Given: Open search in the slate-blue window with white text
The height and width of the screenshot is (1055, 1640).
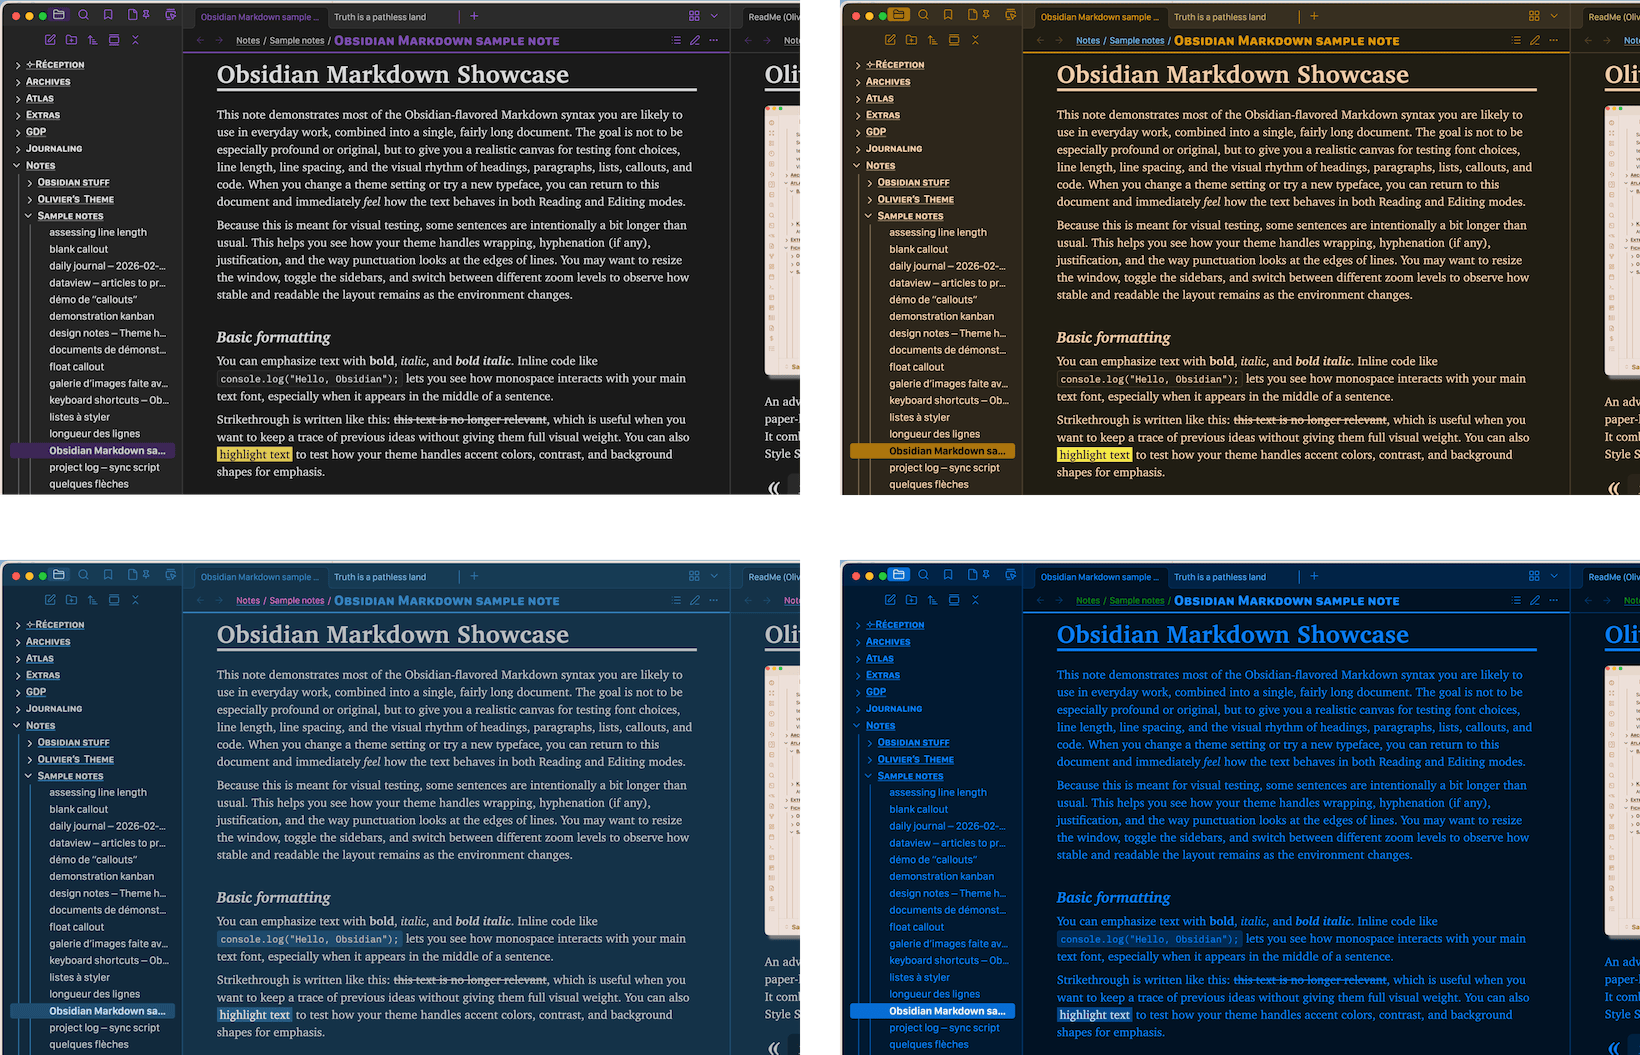Looking at the screenshot, I should coord(83,575).
